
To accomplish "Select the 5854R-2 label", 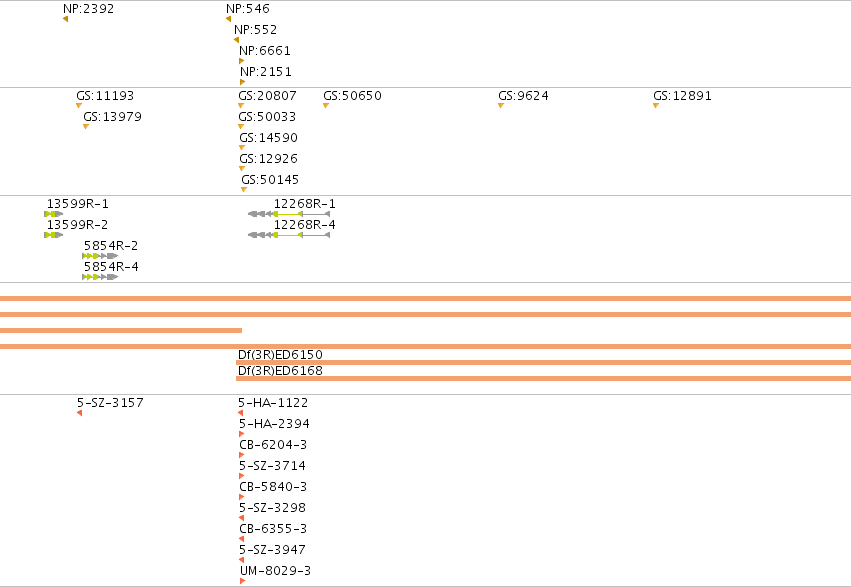I will point(111,246).
